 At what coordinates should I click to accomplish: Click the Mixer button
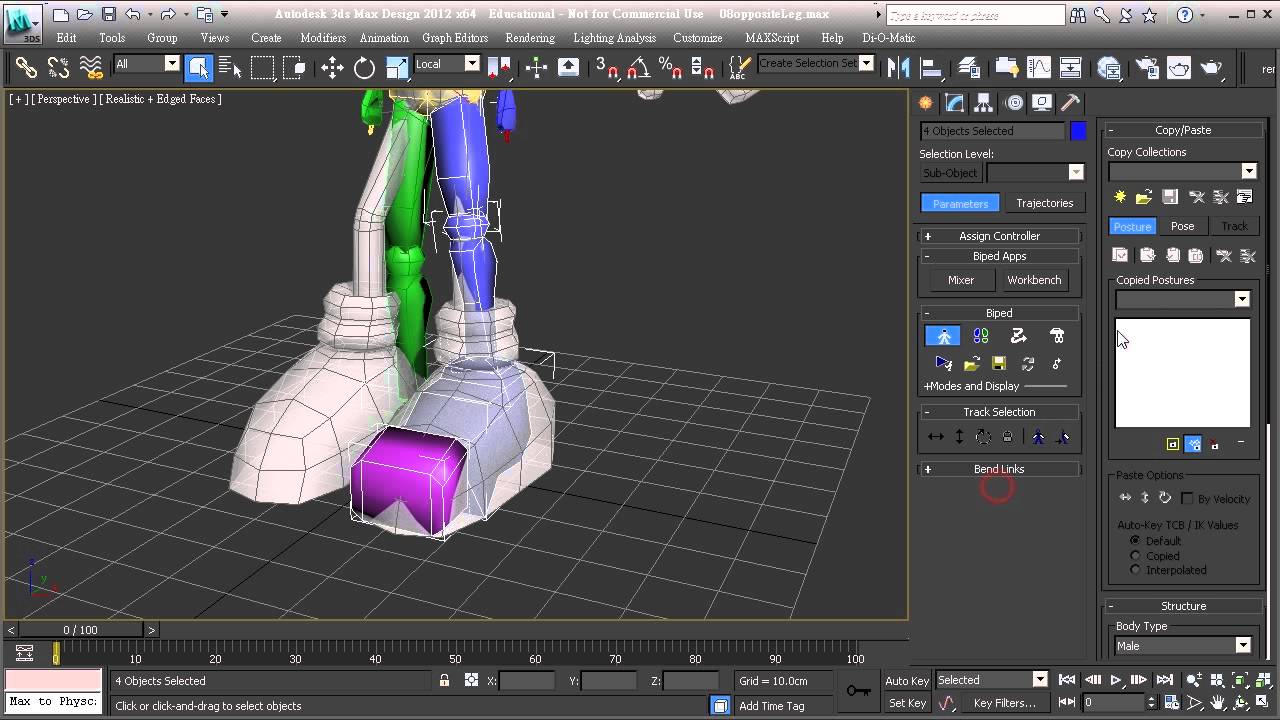961,280
